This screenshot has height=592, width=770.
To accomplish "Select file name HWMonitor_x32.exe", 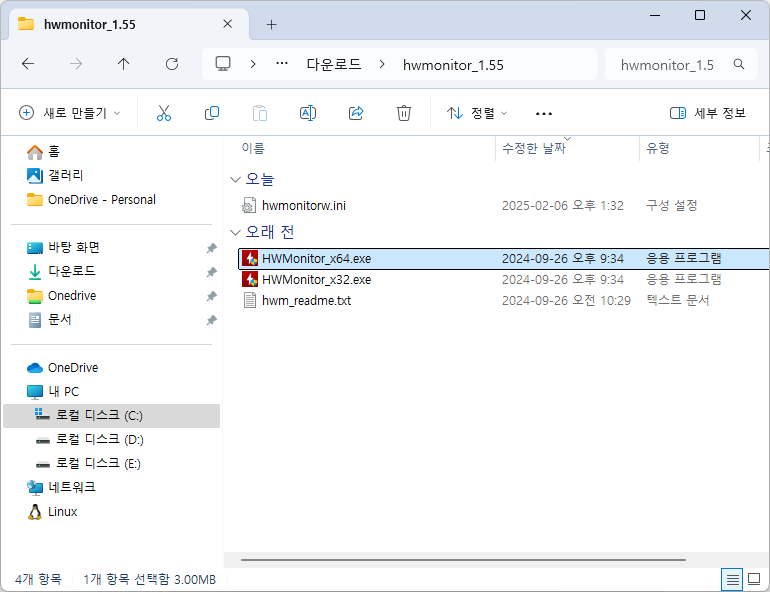I will coord(316,280).
